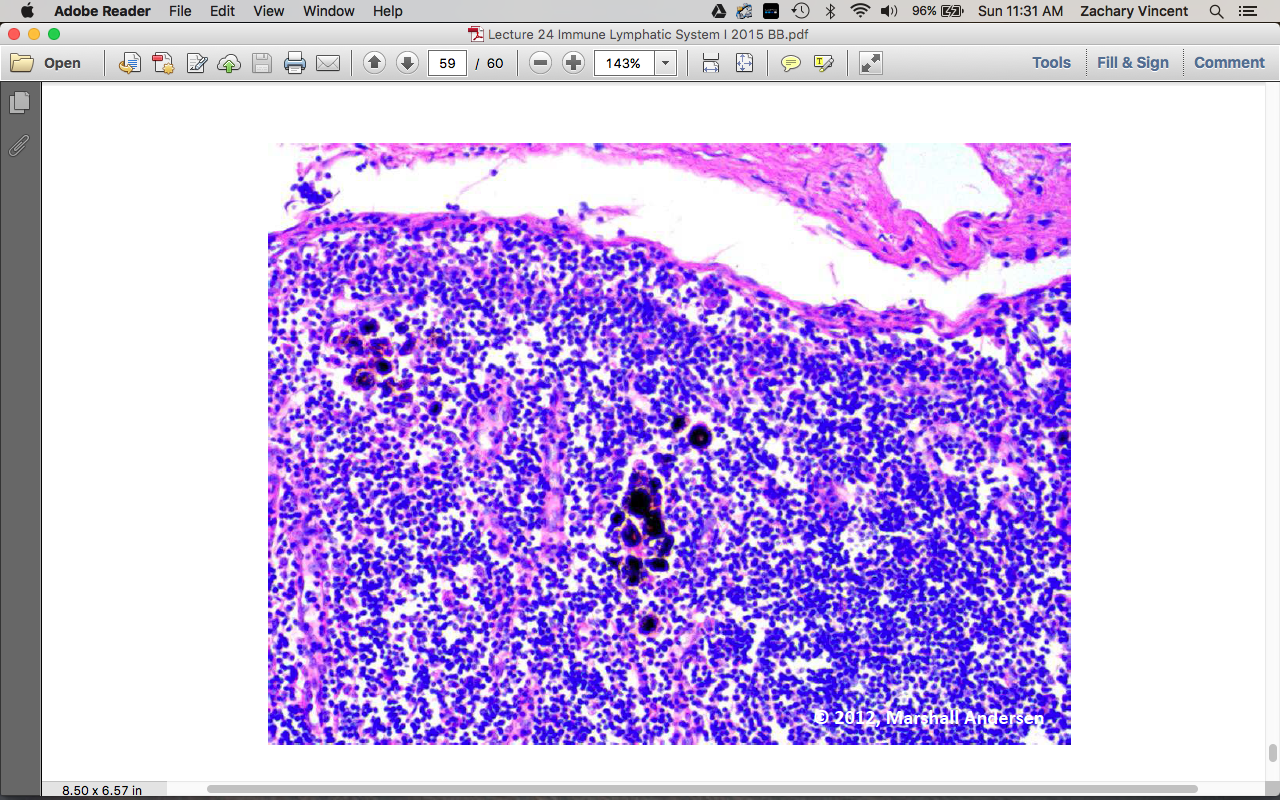Click the user name Zachary Vincent
1280x800 pixels.
pyautogui.click(x=1134, y=11)
